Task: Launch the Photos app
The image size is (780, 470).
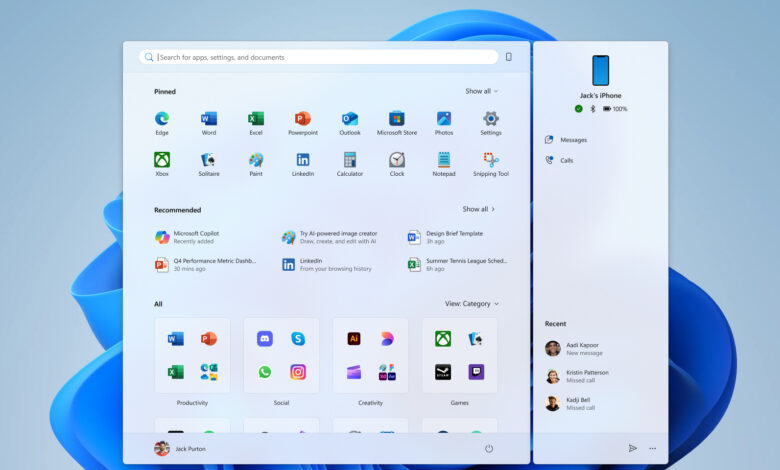Action: [444, 122]
